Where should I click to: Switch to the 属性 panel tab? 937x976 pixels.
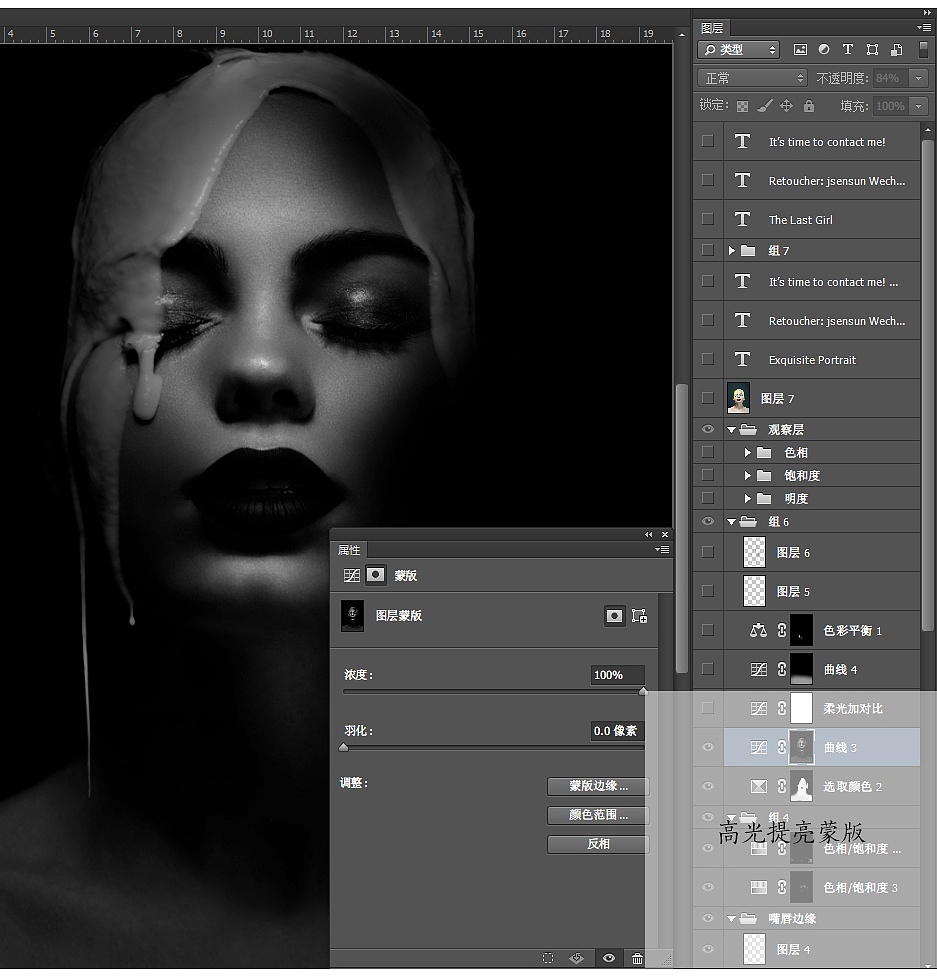(x=349, y=550)
